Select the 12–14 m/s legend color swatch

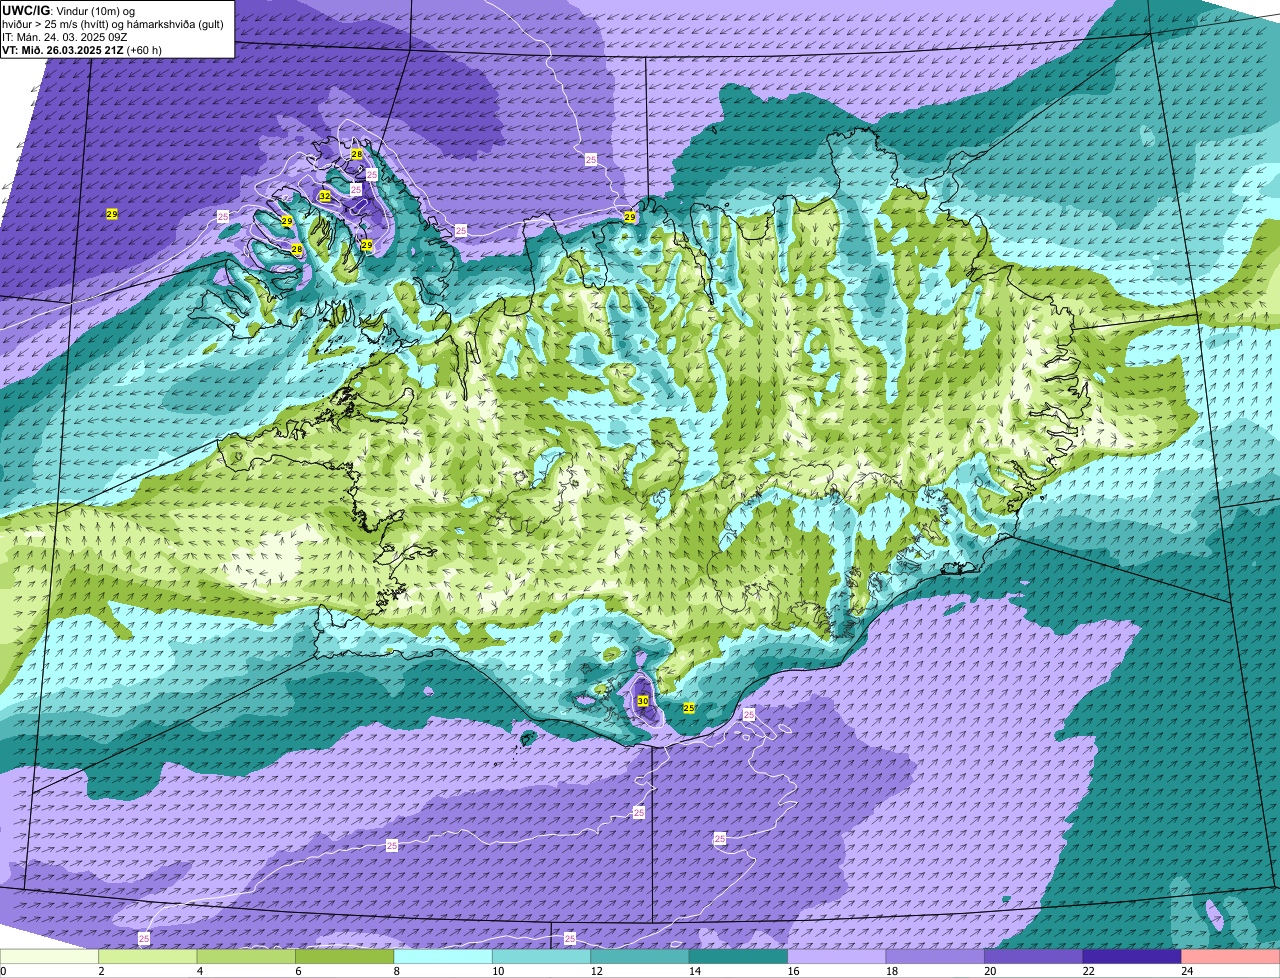coord(640,957)
